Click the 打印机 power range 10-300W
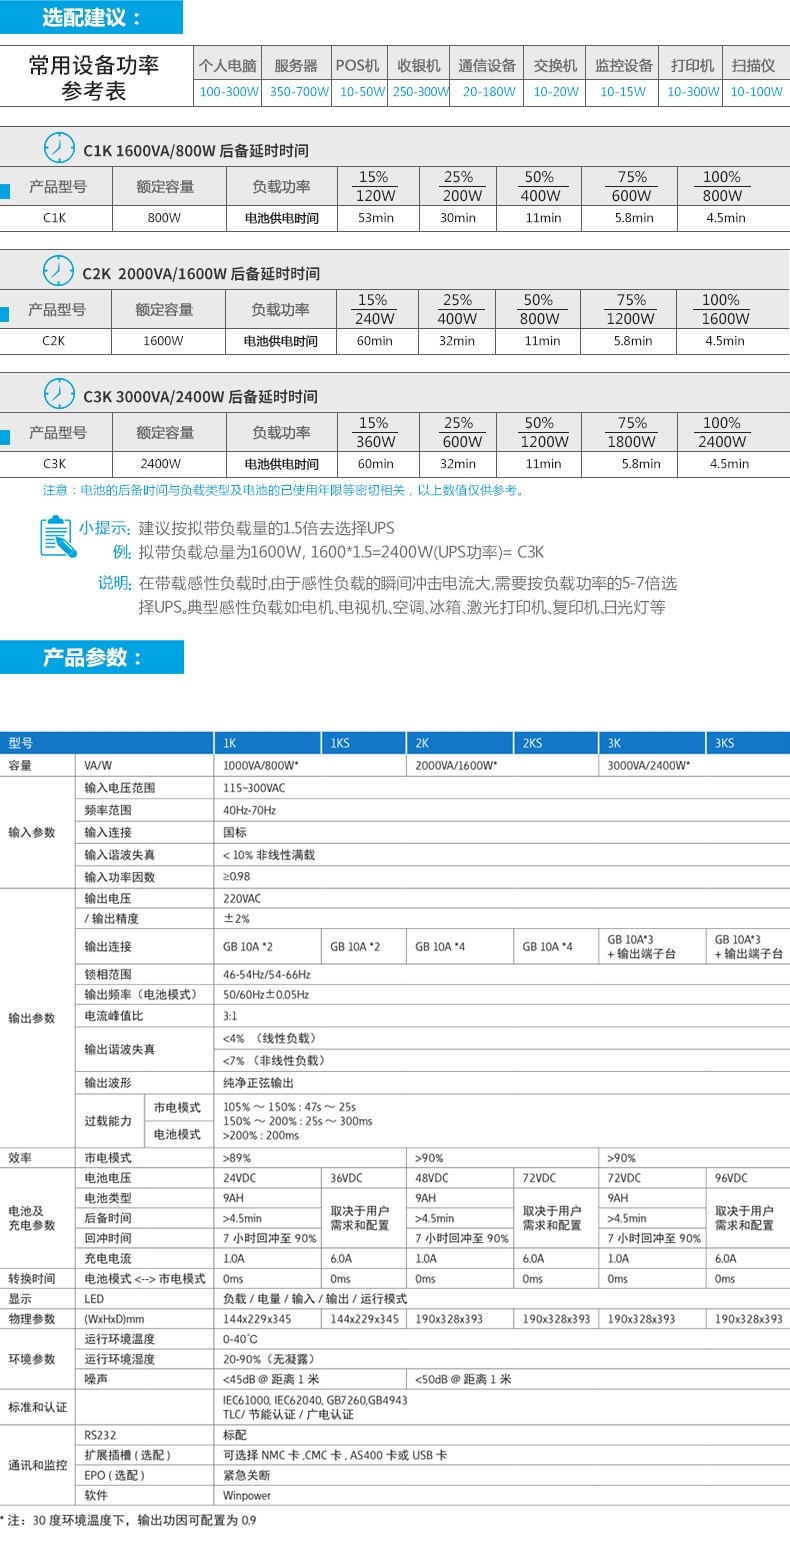Screen dimensions: 790x1541 tap(693, 91)
